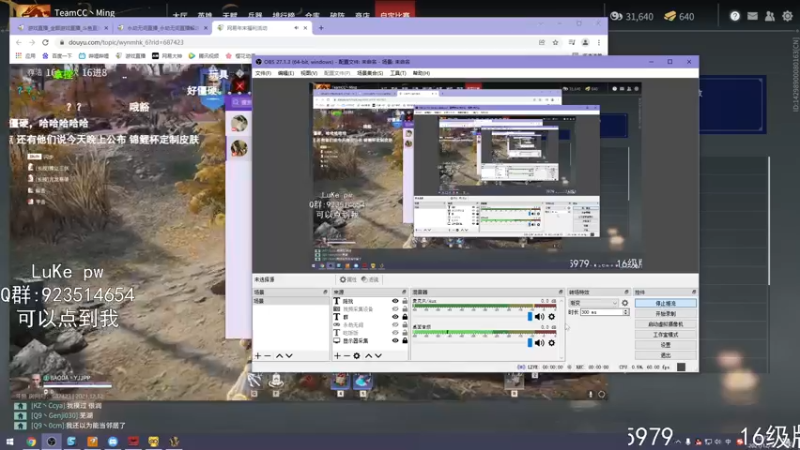Open source properties gear in Sources toolbar
Viewport: 800px width, 450px height.
(x=357, y=356)
